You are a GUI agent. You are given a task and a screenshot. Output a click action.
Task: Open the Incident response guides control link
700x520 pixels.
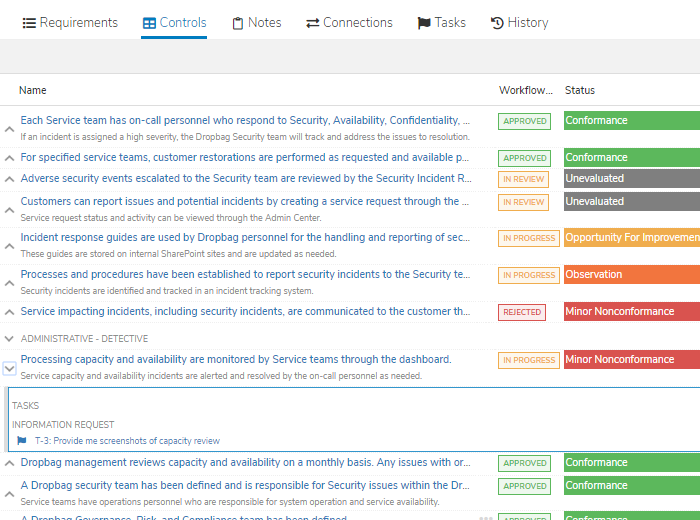tap(245, 237)
